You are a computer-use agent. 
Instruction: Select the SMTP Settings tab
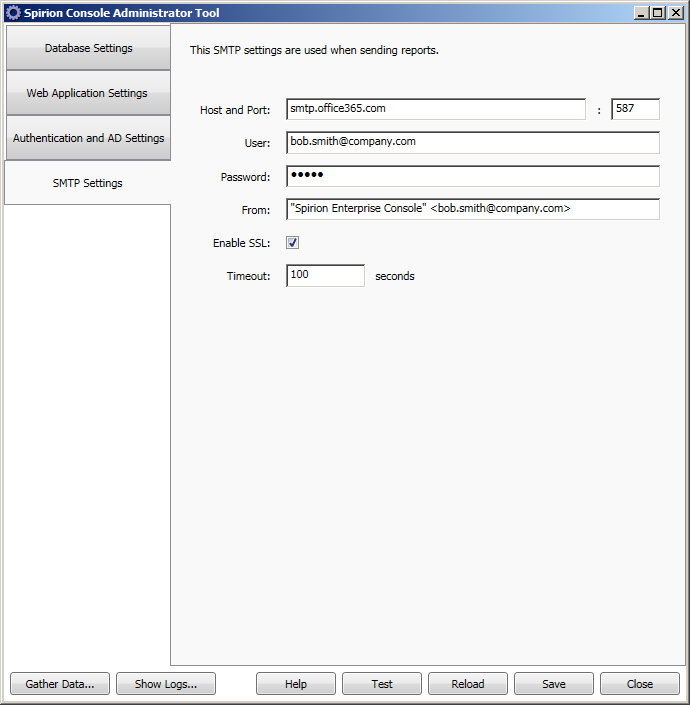(88, 183)
